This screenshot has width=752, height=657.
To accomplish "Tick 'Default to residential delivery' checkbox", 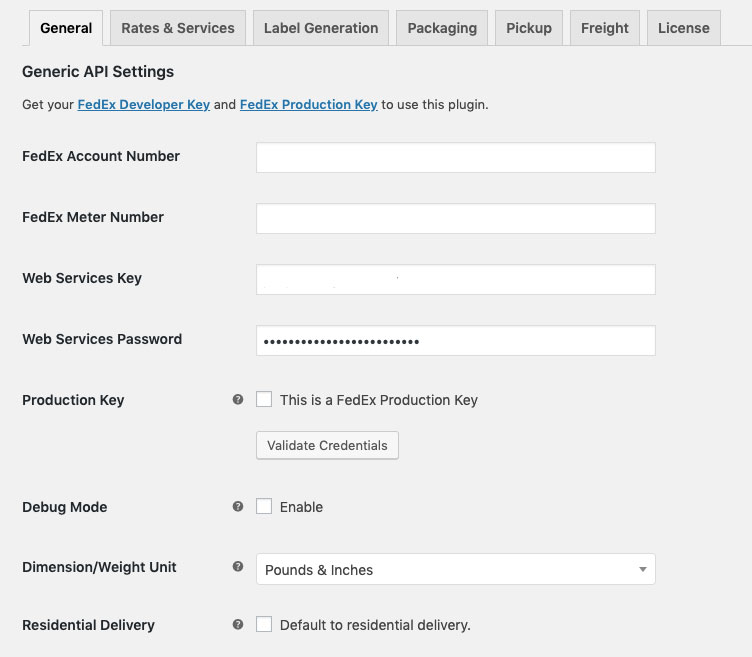I will coord(264,624).
